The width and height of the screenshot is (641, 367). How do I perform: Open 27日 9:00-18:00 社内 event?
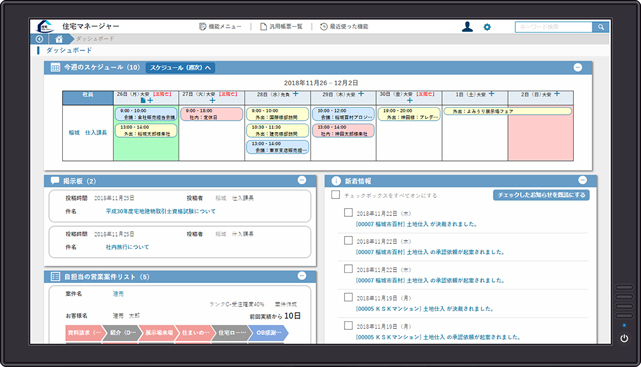(x=211, y=114)
